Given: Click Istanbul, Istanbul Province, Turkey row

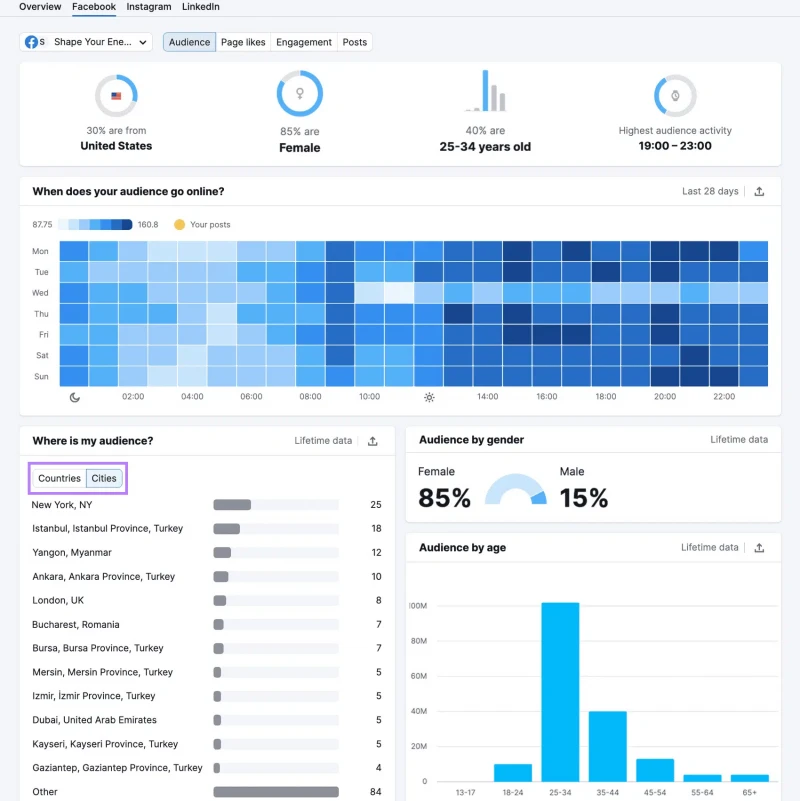Looking at the screenshot, I should [206, 528].
